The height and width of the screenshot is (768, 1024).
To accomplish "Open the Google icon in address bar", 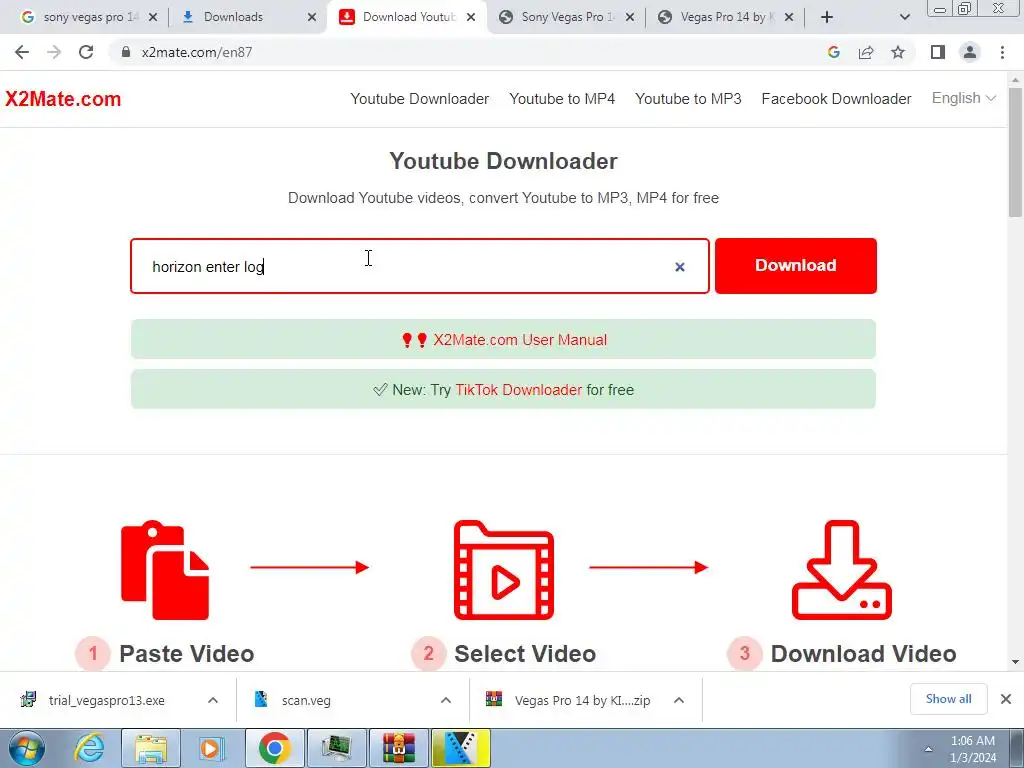I will pyautogui.click(x=833, y=52).
